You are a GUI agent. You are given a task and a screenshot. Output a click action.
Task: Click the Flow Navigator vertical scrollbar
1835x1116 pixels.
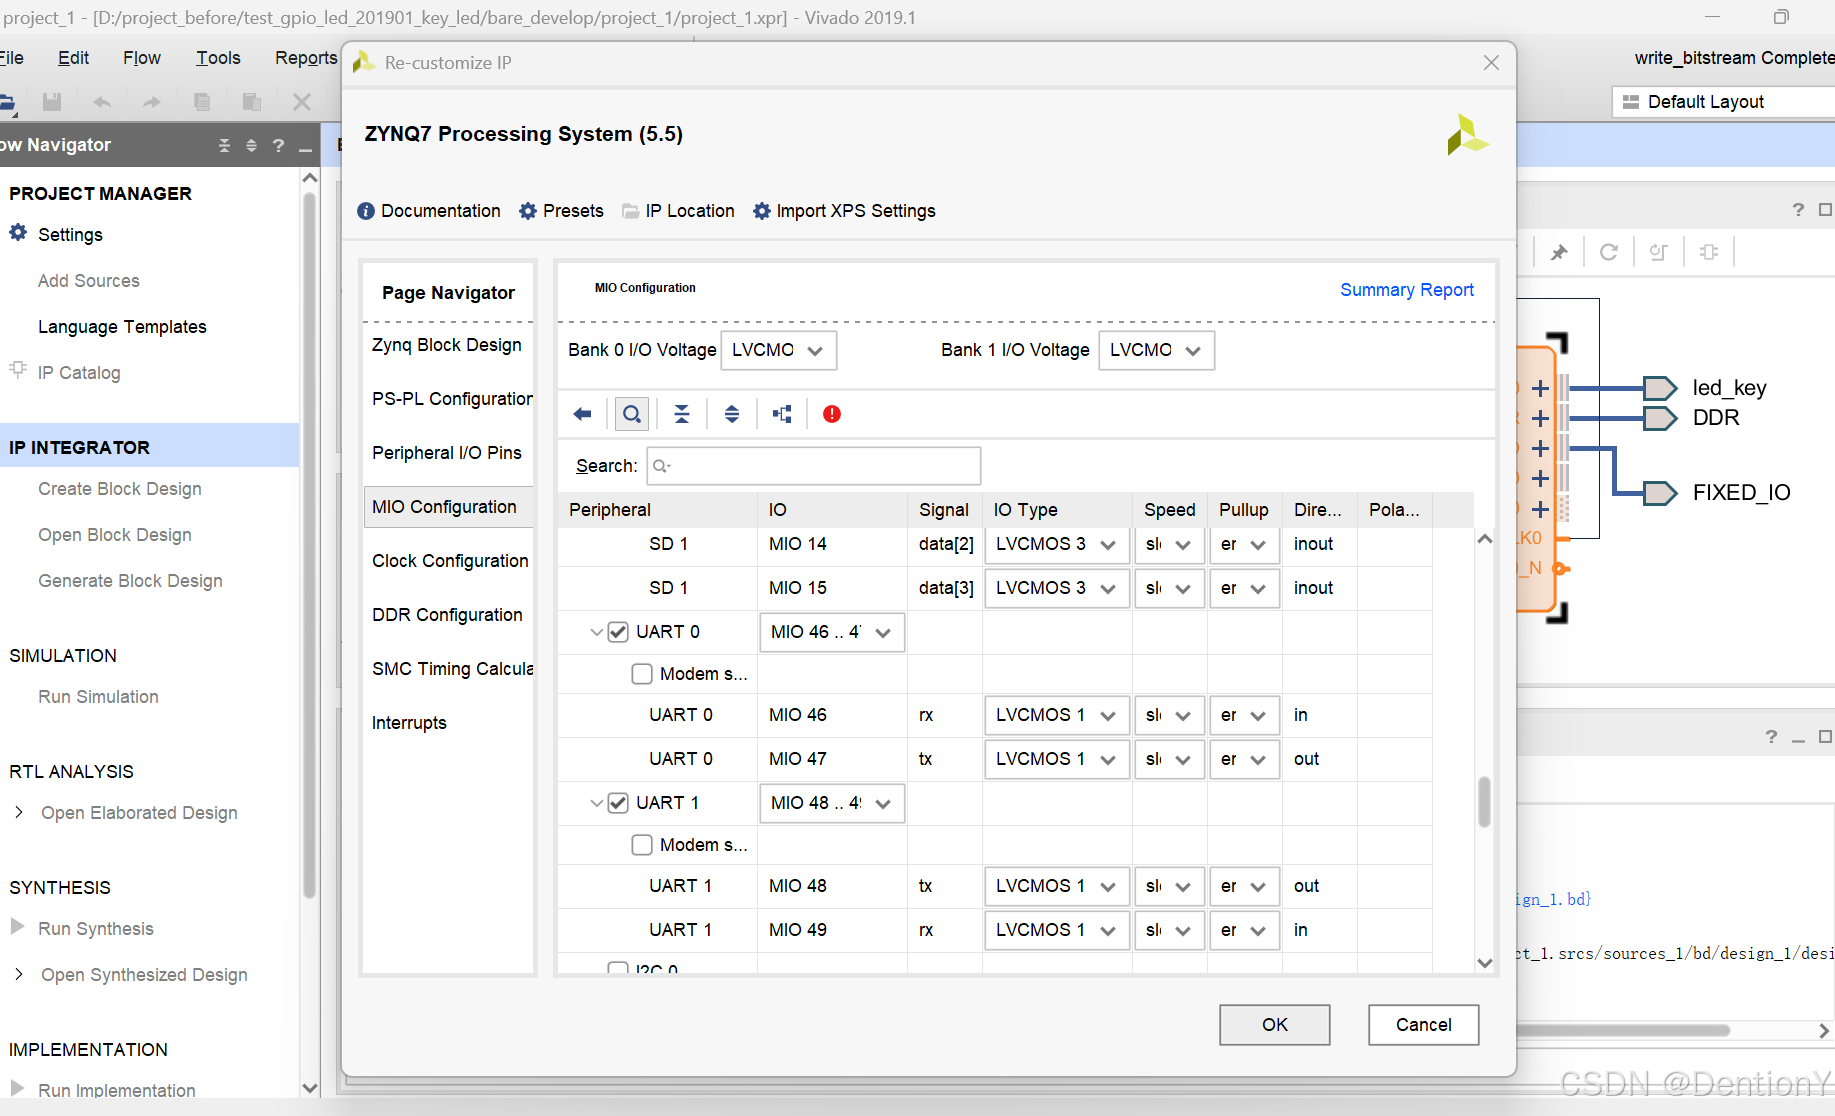[x=310, y=545]
